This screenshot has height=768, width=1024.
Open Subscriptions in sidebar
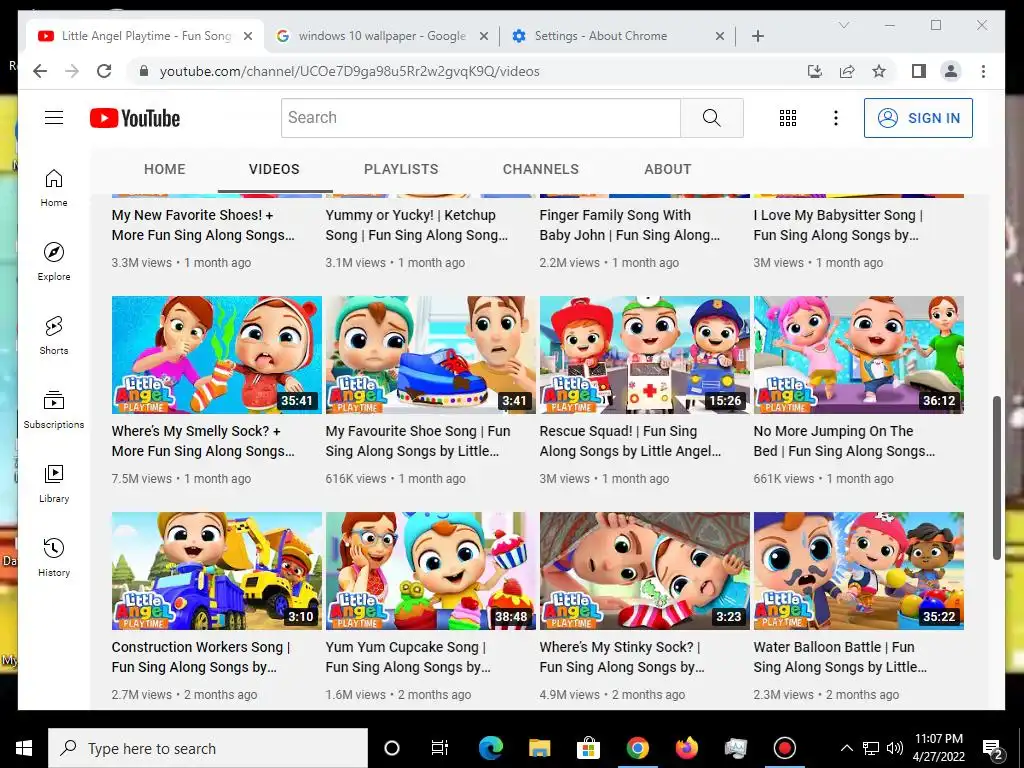tap(54, 409)
